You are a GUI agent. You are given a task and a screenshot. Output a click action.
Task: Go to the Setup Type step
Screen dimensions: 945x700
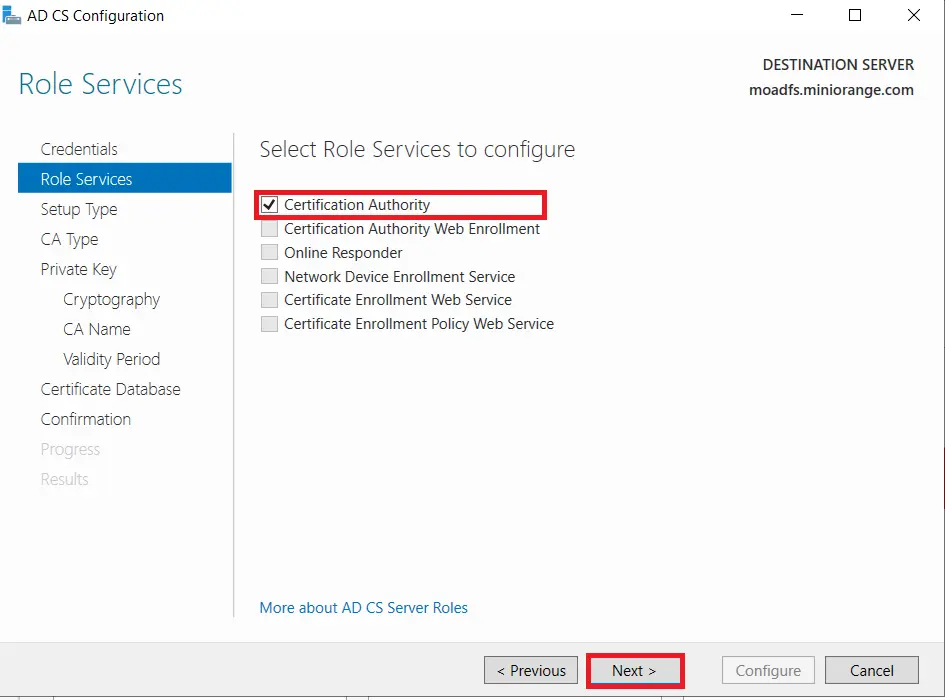point(78,209)
